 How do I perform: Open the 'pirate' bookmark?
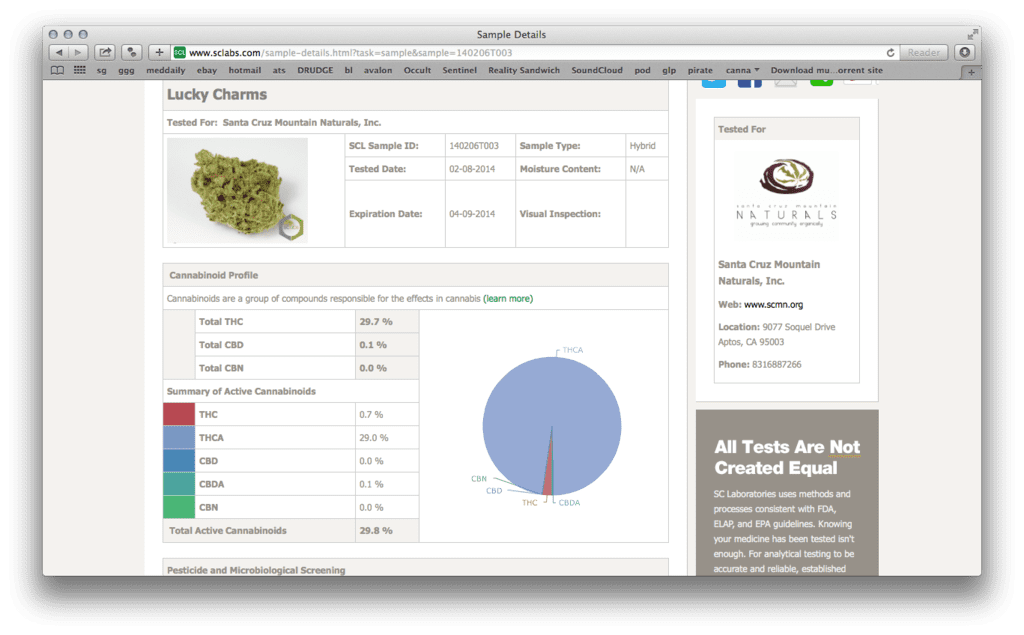pyautogui.click(x=700, y=71)
